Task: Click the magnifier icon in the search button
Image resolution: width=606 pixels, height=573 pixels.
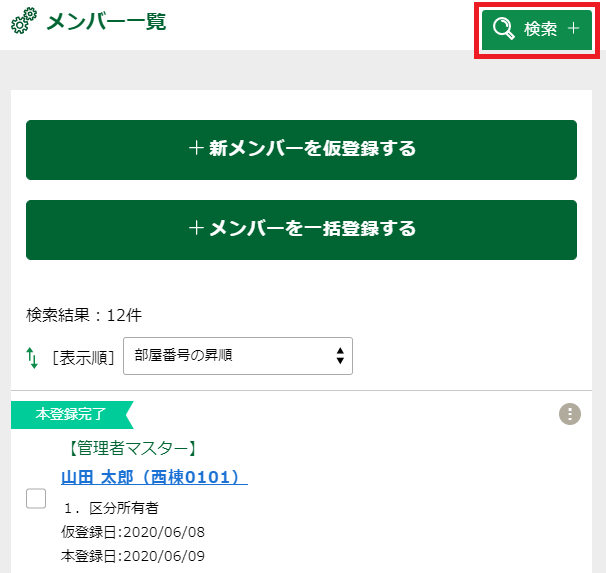Action: (x=504, y=29)
